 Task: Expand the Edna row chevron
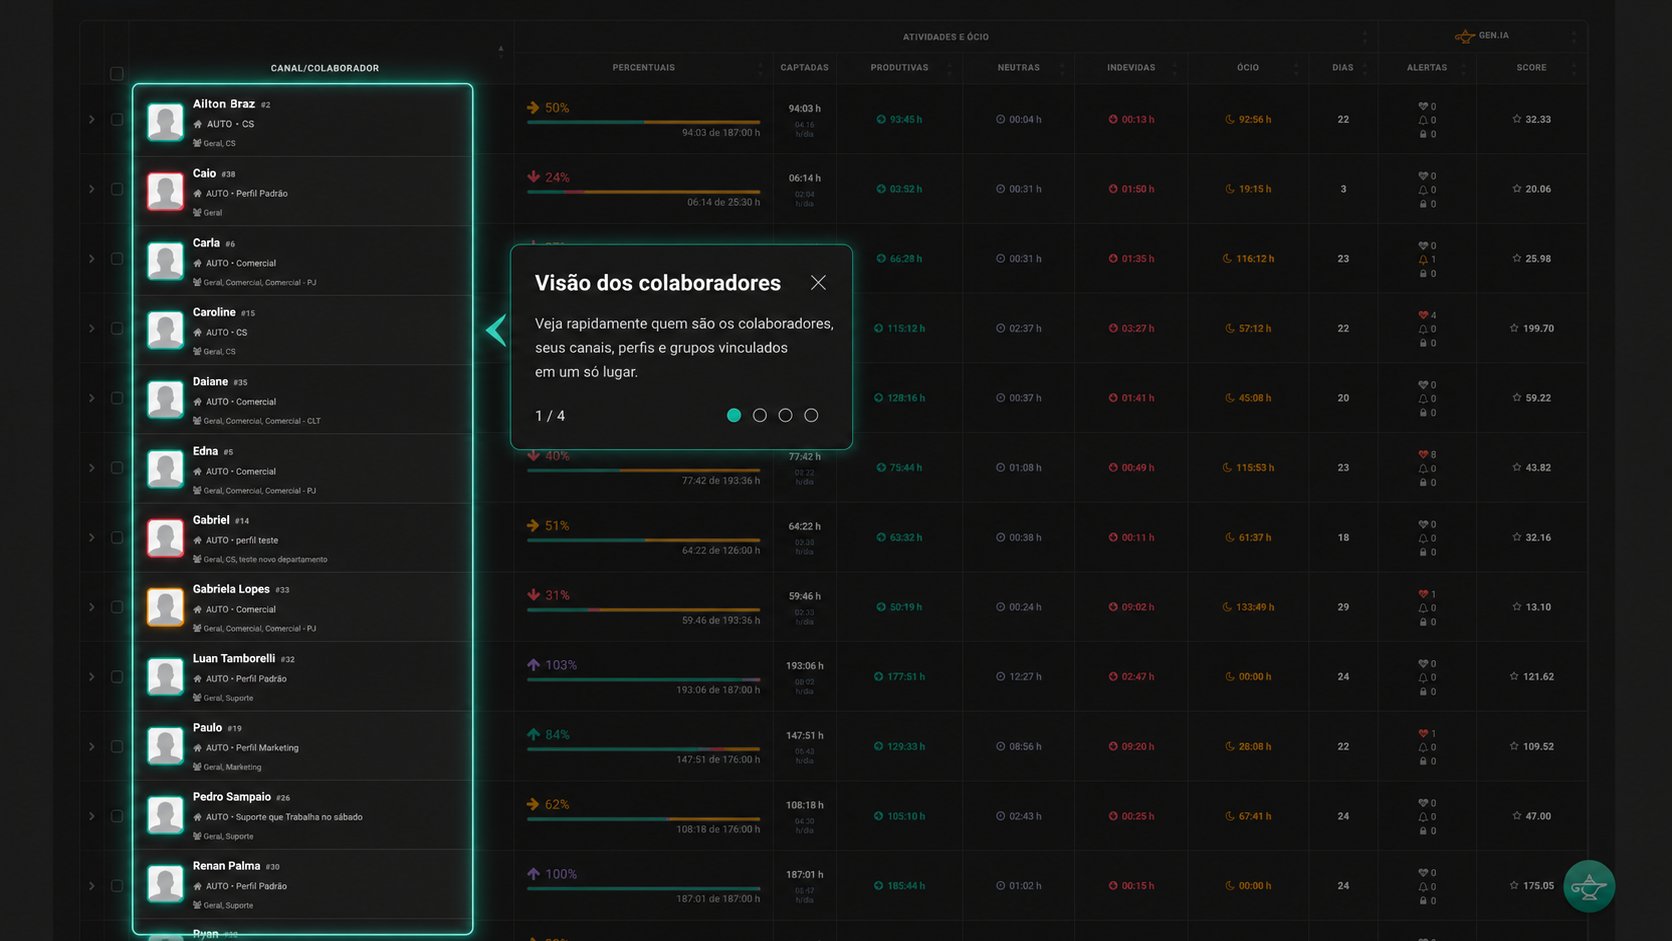tap(92, 468)
